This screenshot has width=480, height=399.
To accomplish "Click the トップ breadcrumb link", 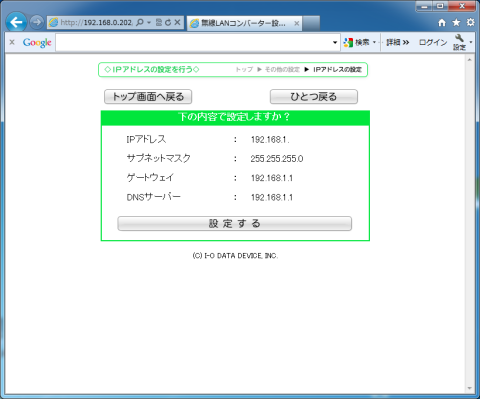I will point(244,69).
